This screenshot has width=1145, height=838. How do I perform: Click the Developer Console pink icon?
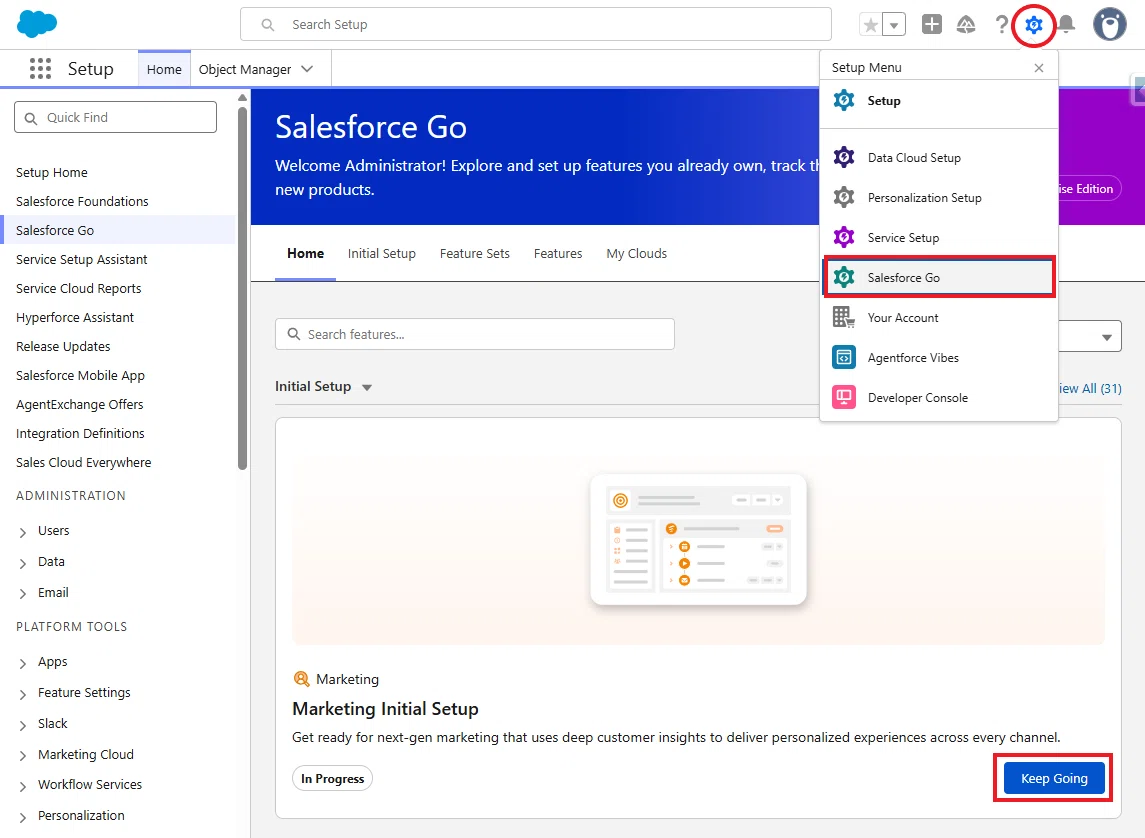coord(844,397)
